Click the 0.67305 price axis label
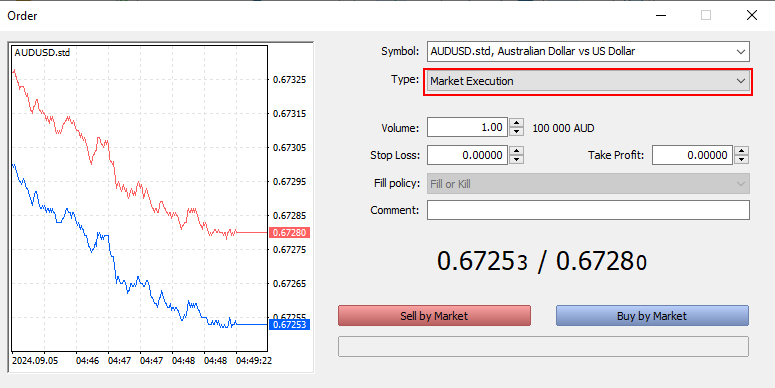The width and height of the screenshot is (775, 388). pyautogui.click(x=290, y=148)
